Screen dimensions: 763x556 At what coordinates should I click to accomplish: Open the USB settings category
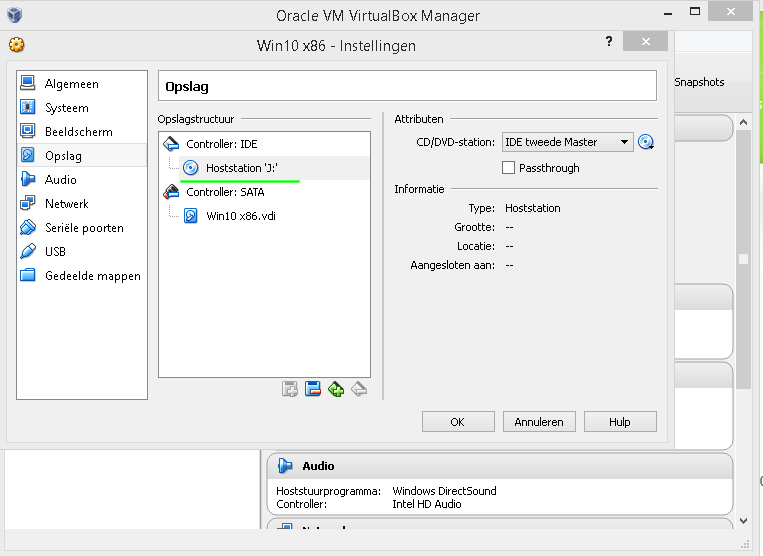tap(55, 252)
